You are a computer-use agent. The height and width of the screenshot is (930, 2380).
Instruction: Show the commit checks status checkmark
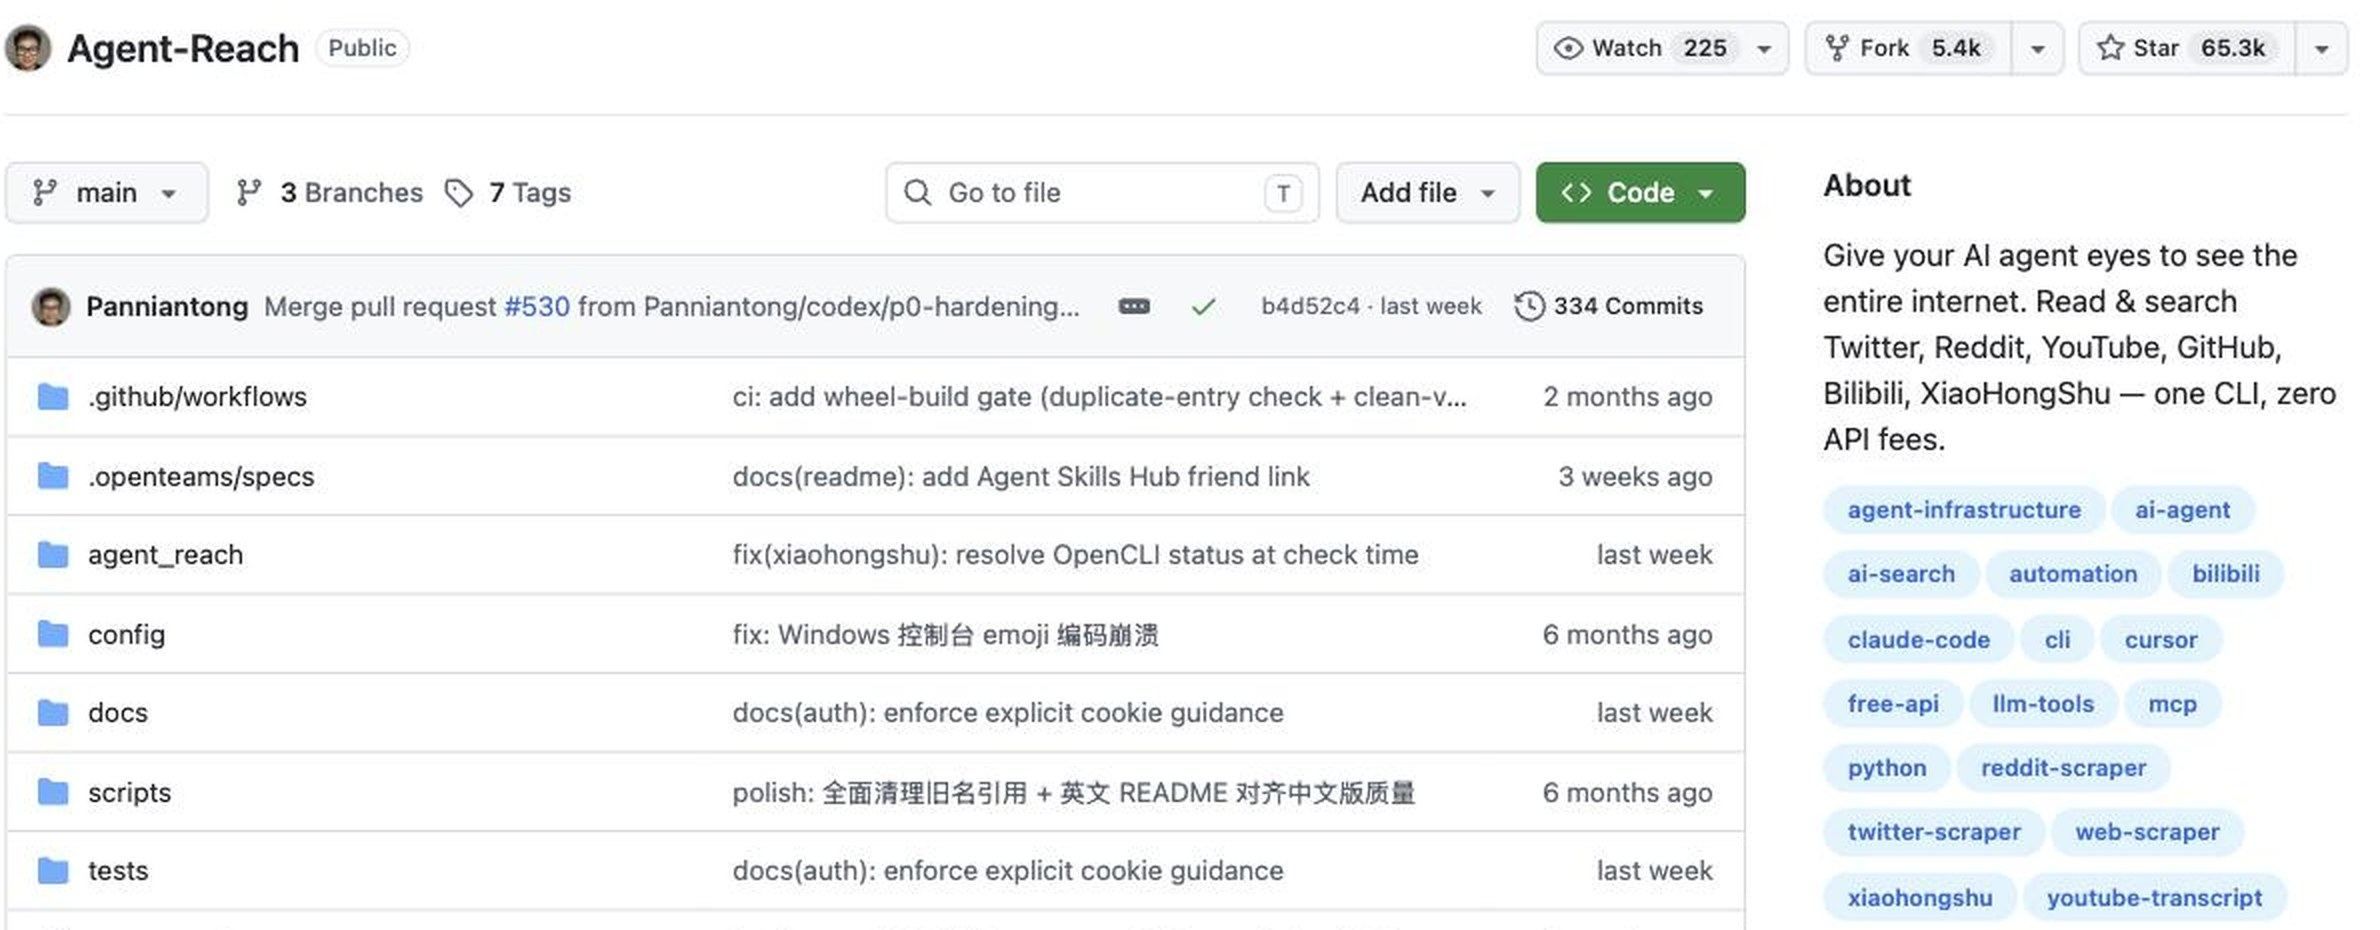(x=1203, y=306)
